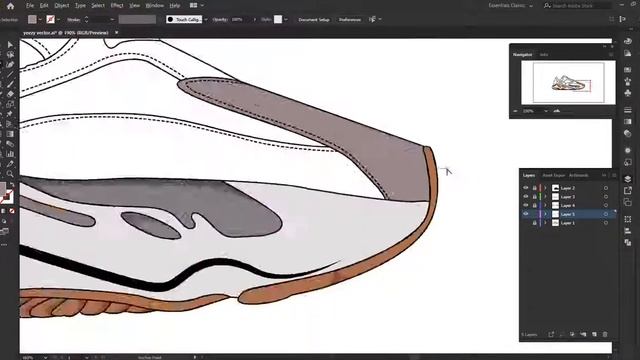
Task: Unlock Layer 4 padlock
Action: pyautogui.click(x=534, y=205)
